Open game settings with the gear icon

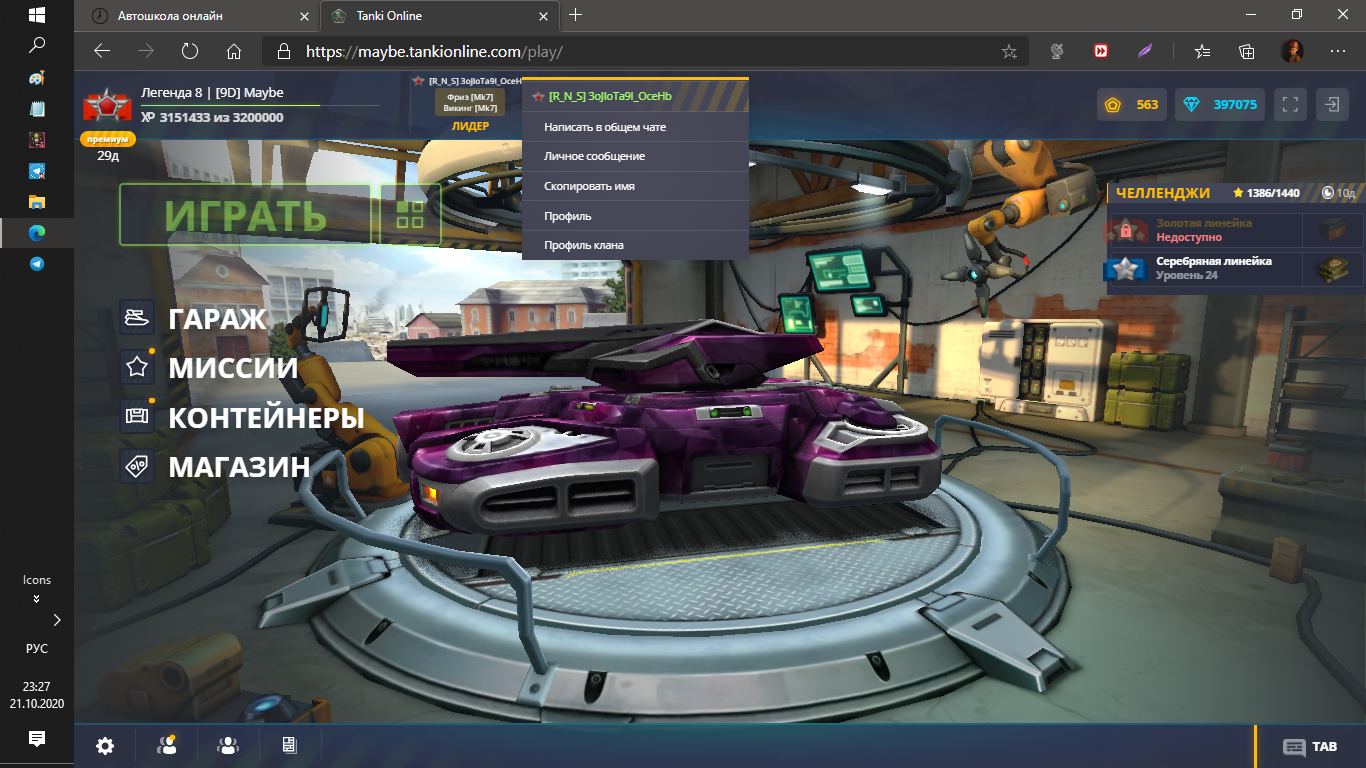click(x=105, y=746)
